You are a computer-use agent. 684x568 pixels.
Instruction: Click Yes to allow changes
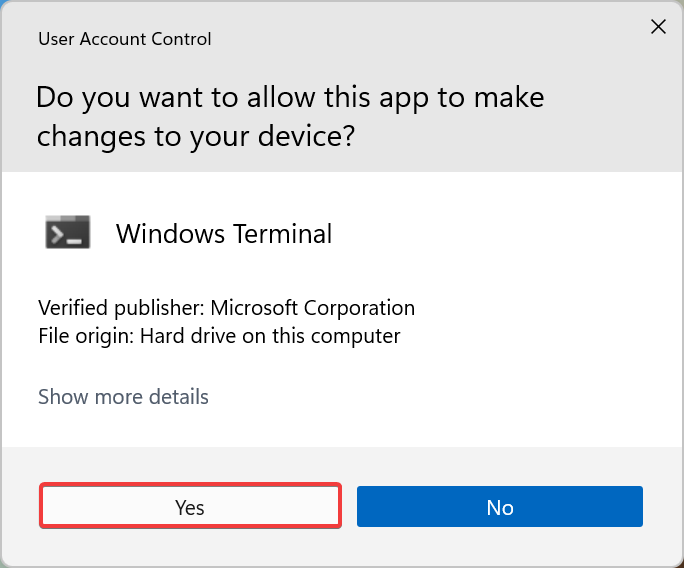pos(190,507)
